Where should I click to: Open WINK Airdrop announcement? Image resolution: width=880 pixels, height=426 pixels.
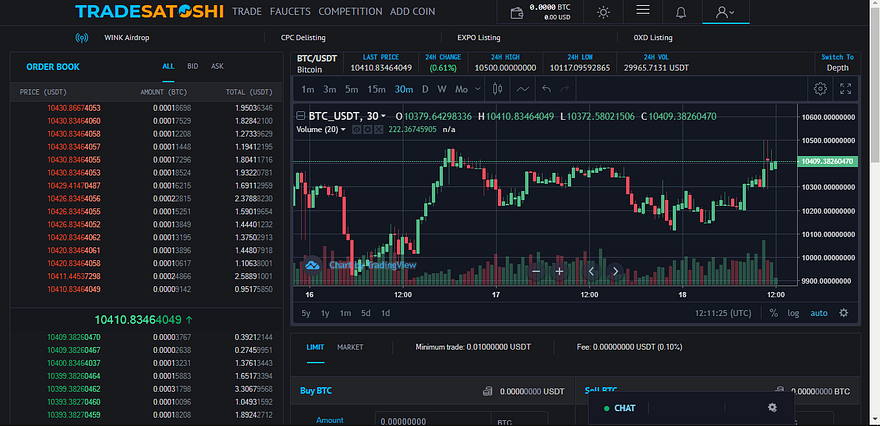pyautogui.click(x=127, y=38)
